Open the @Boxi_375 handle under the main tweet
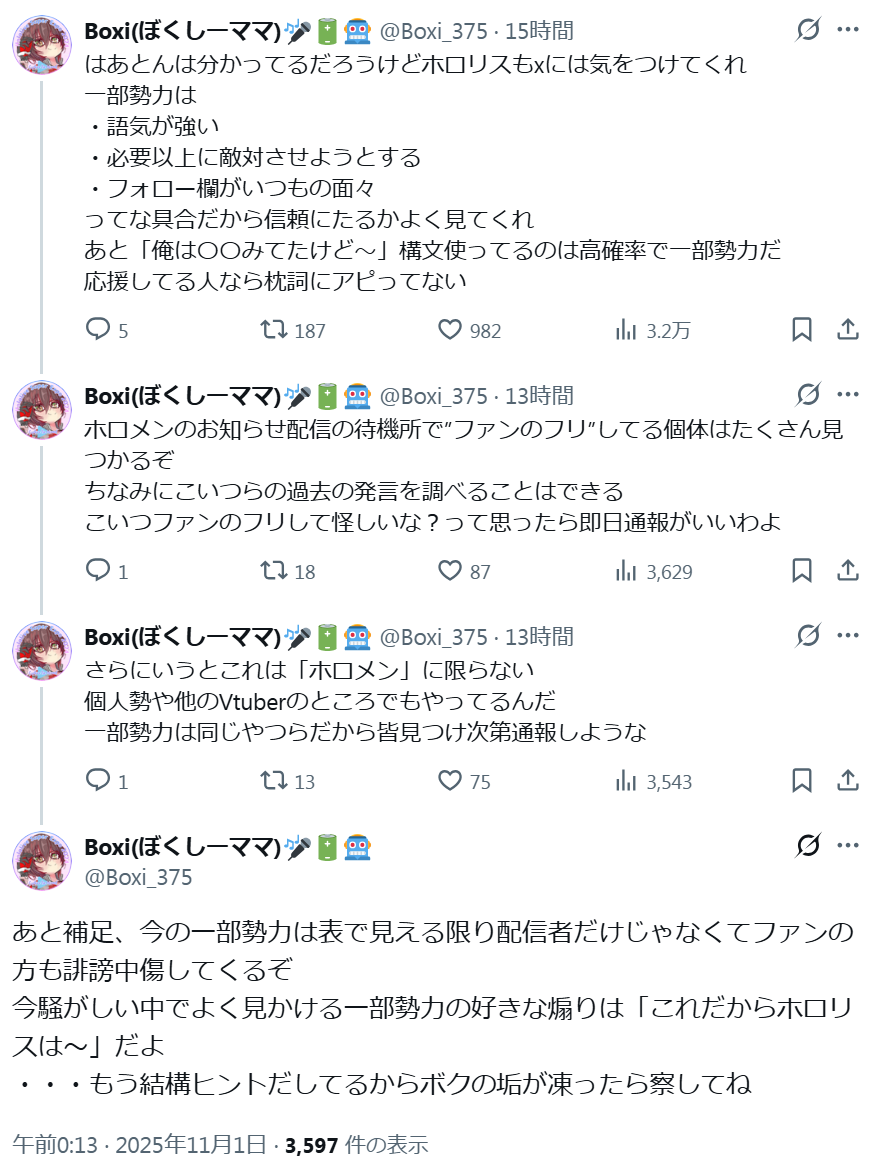The height and width of the screenshot is (1176, 872). (x=138, y=878)
